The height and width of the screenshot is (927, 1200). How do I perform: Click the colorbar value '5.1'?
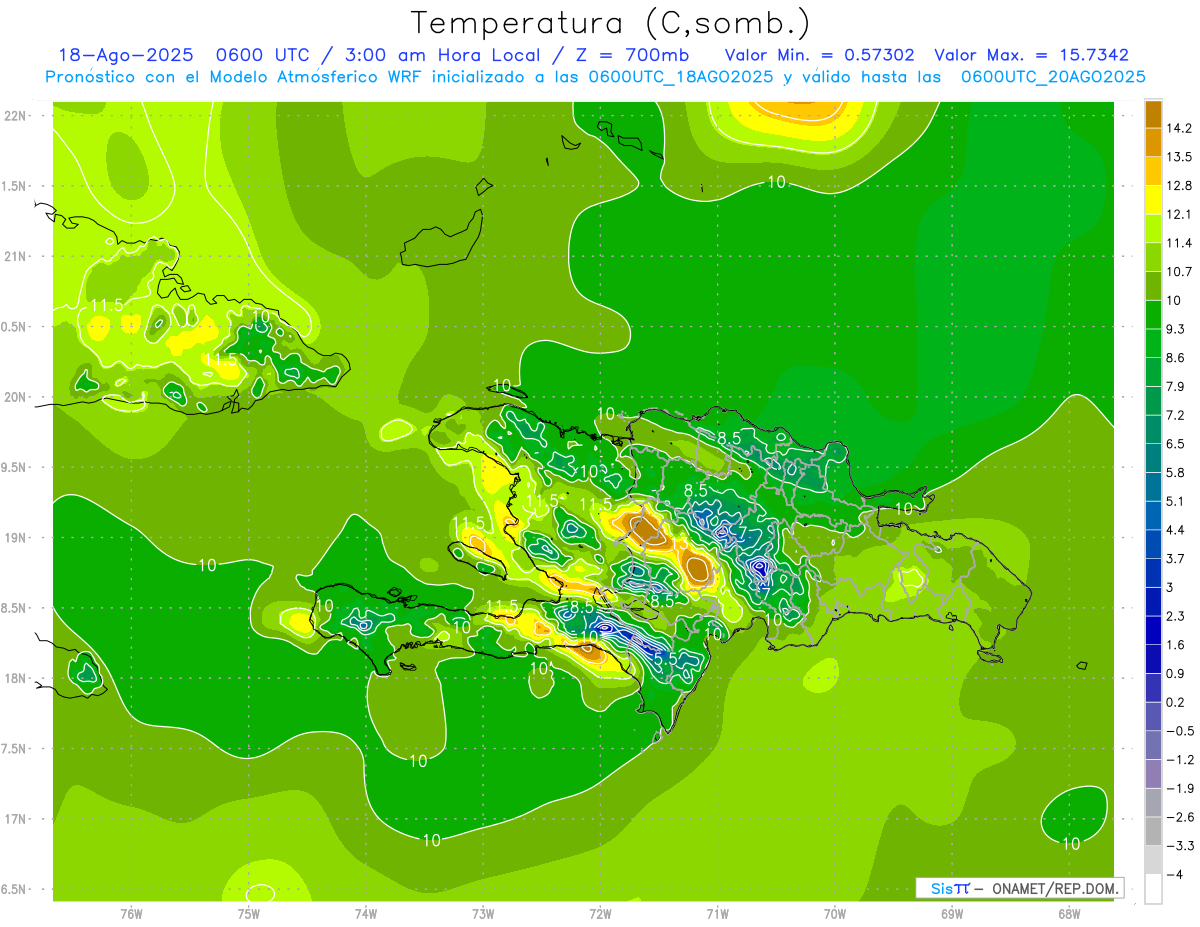coord(1177,501)
